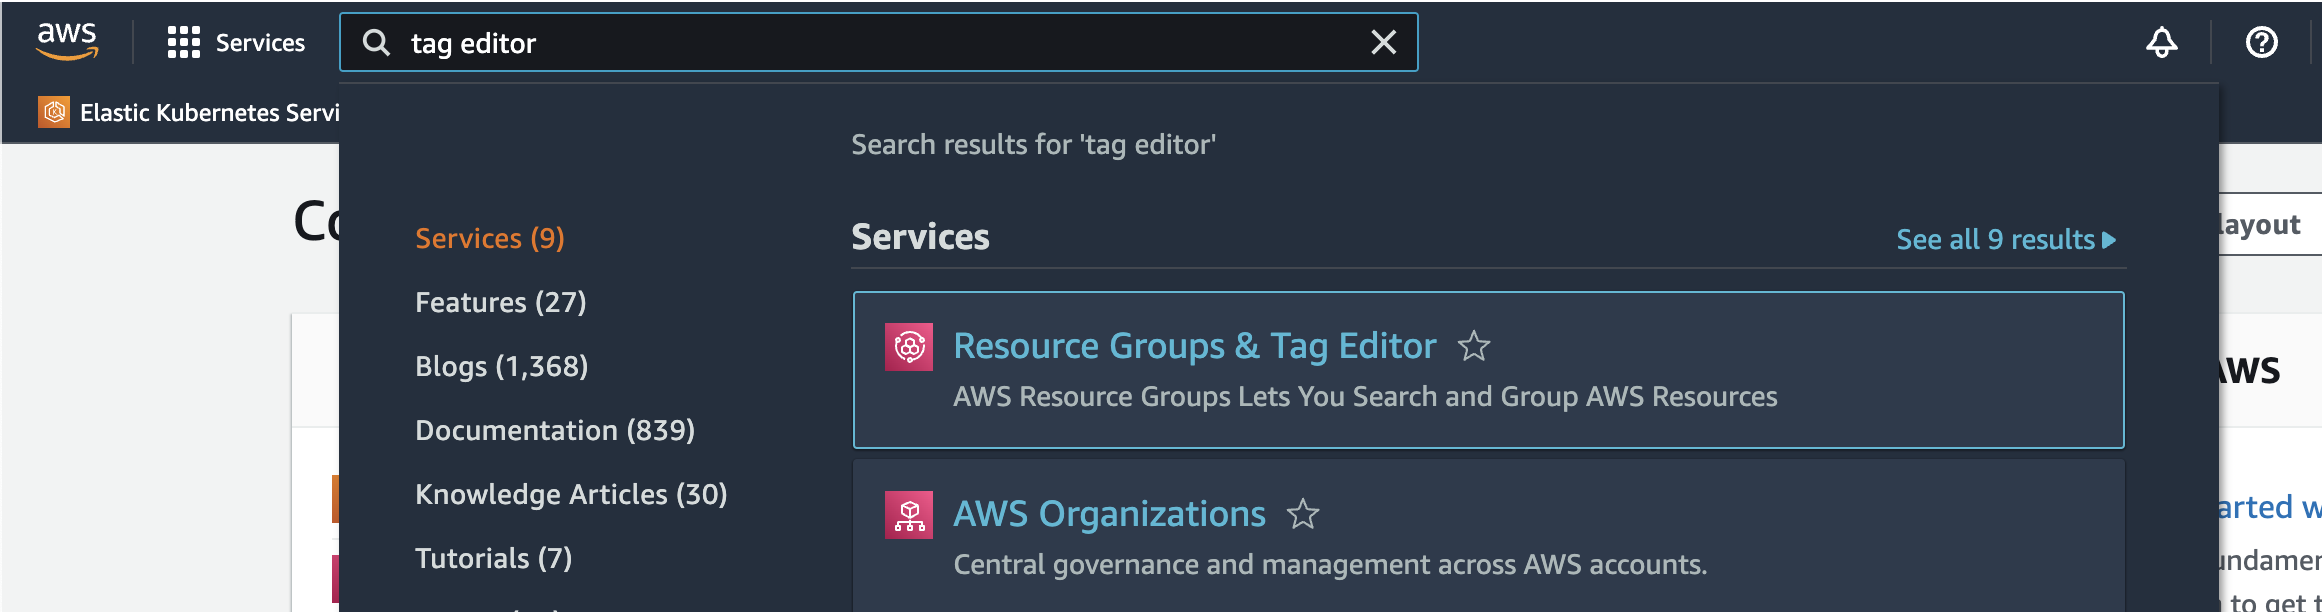This screenshot has height=612, width=2322.
Task: Click the Elastic Kubernetes Service icon
Action: click(53, 112)
